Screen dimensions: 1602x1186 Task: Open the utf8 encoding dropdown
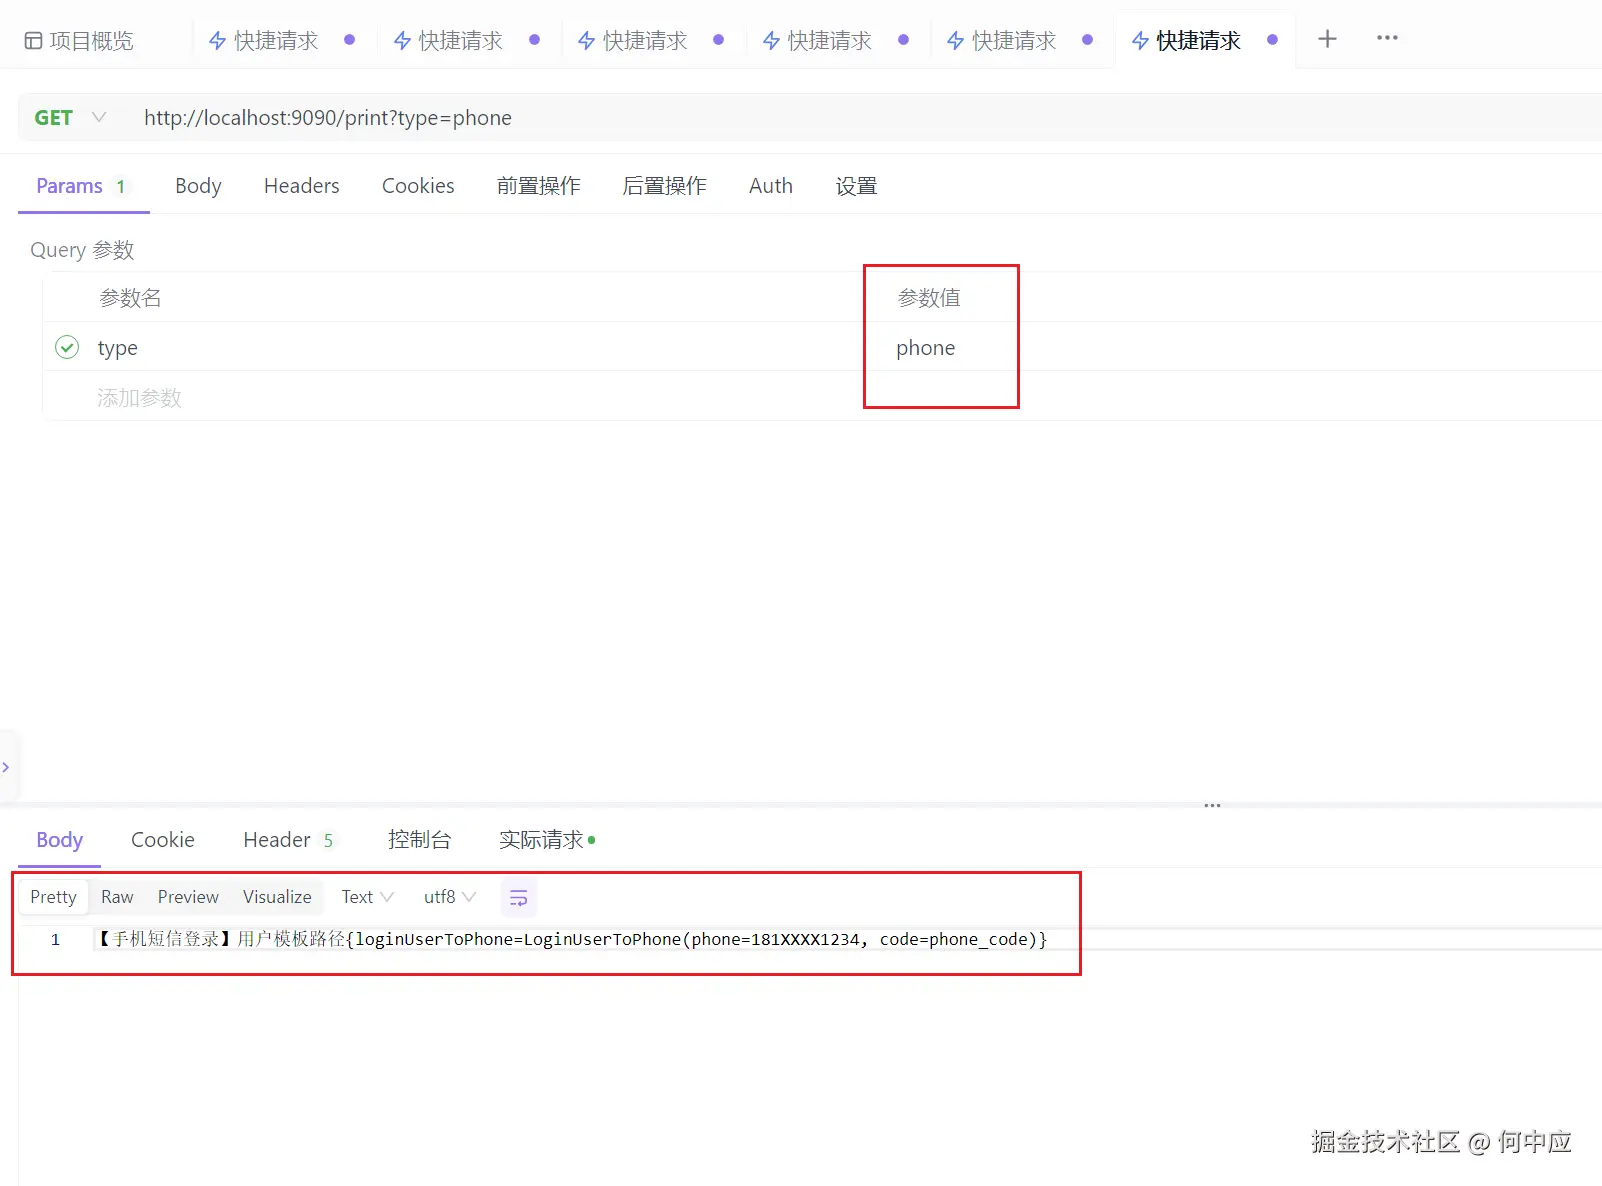[448, 897]
